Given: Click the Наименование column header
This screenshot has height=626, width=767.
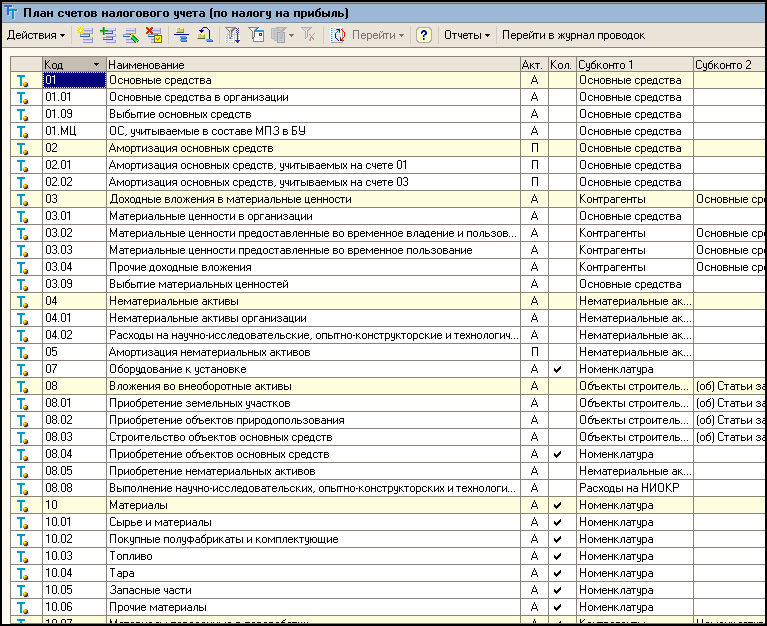Looking at the screenshot, I should 313,65.
